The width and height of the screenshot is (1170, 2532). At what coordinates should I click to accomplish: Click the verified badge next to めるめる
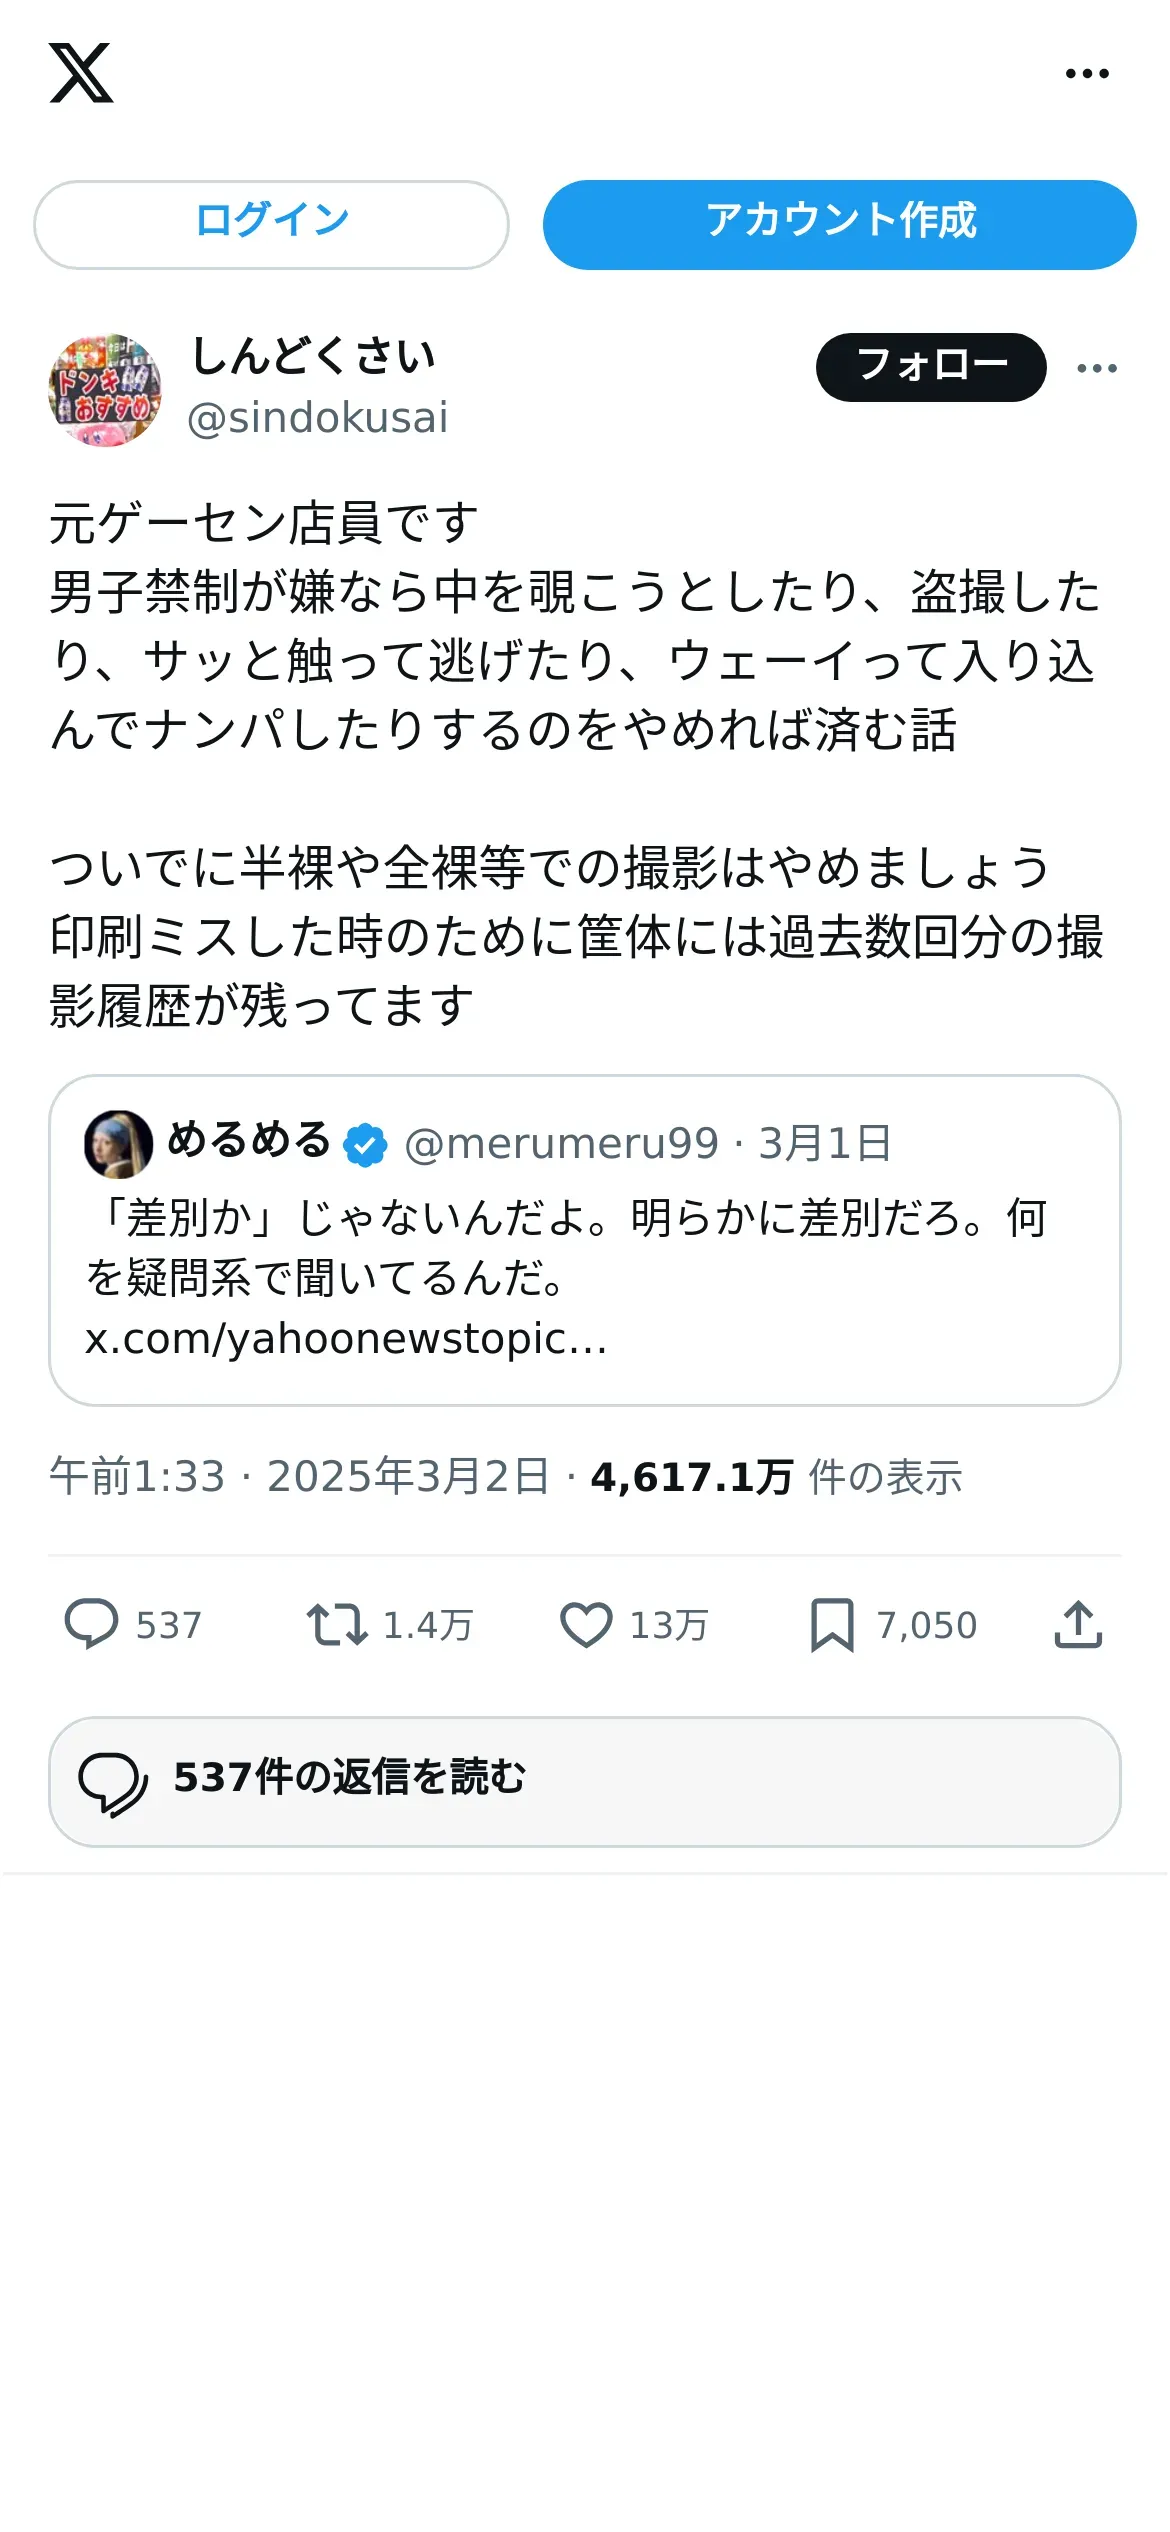[x=365, y=1145]
